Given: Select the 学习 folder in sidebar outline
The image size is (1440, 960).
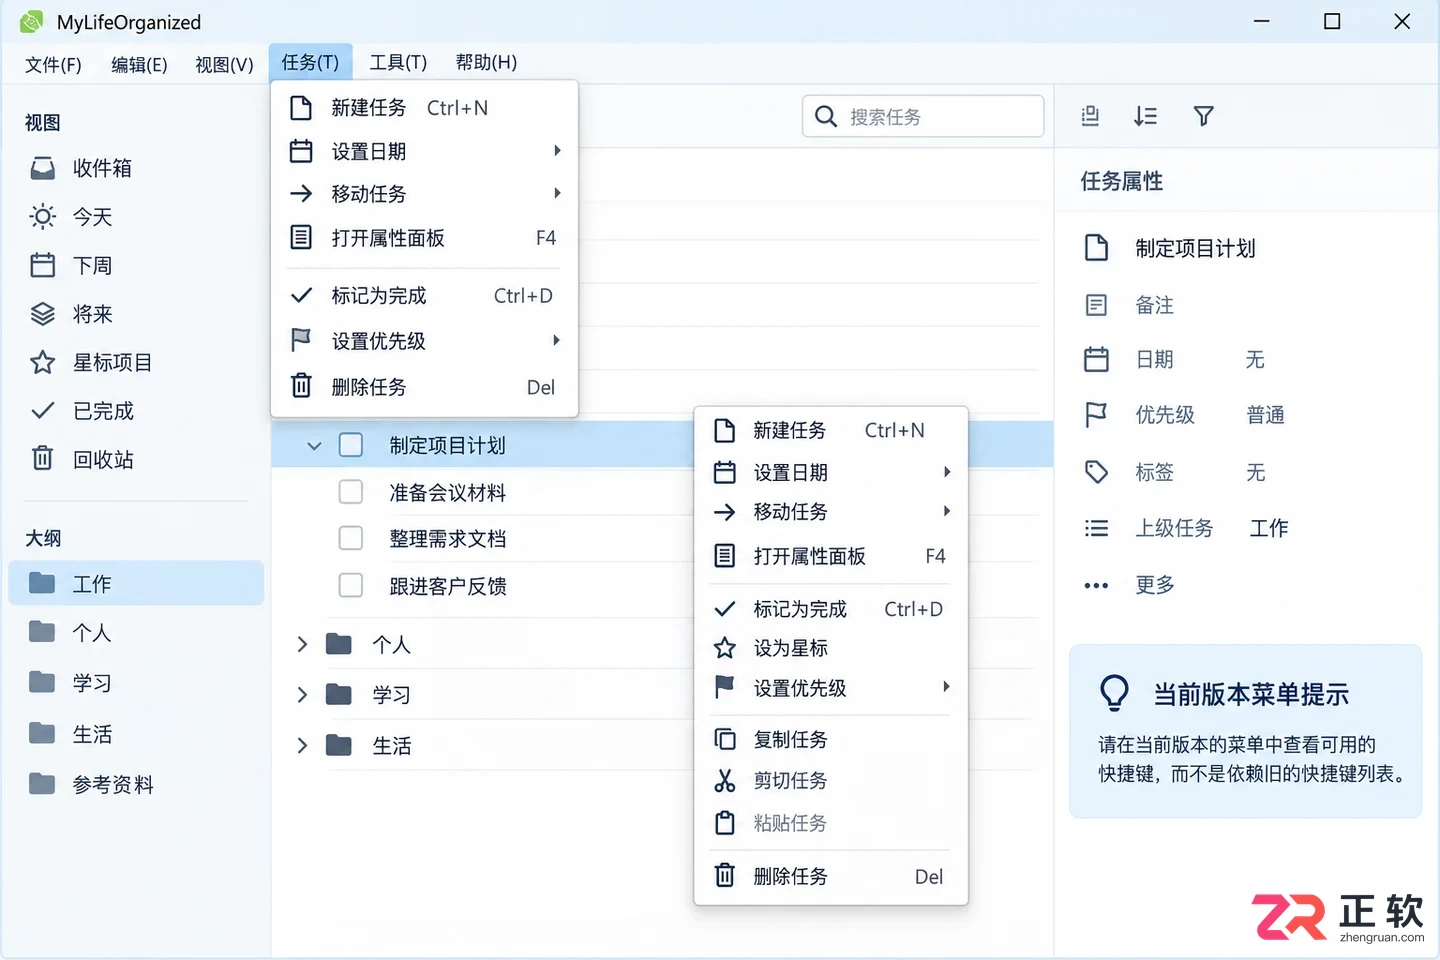Looking at the screenshot, I should pos(136,683).
